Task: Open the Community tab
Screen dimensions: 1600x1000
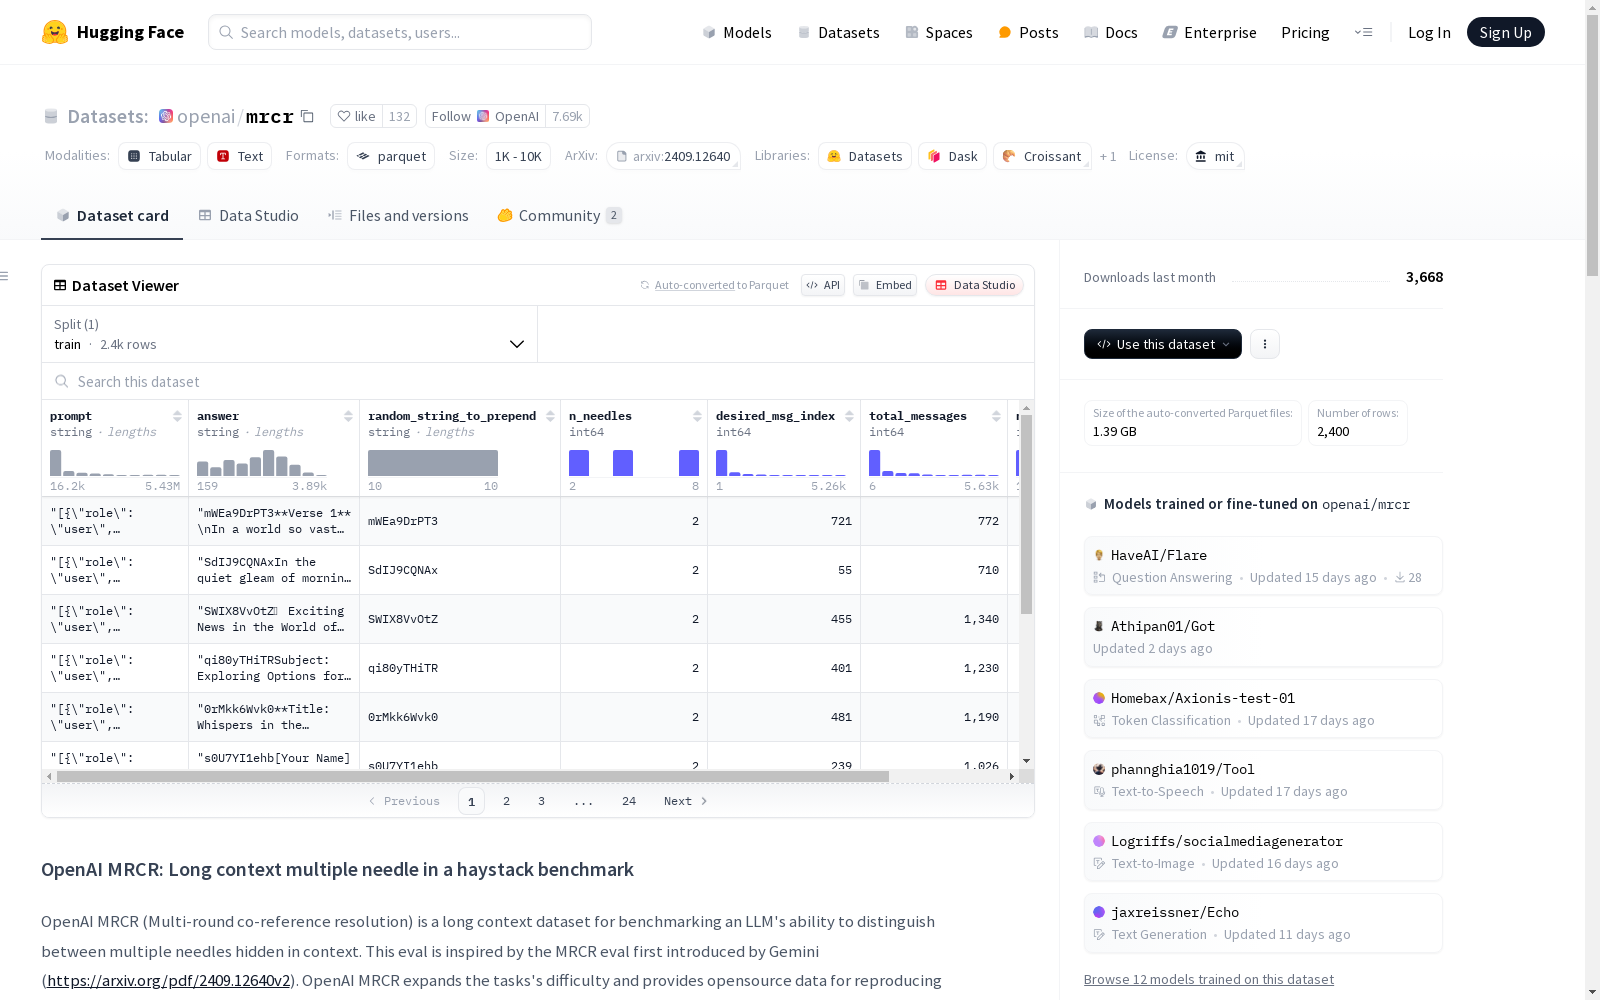Action: 560,216
